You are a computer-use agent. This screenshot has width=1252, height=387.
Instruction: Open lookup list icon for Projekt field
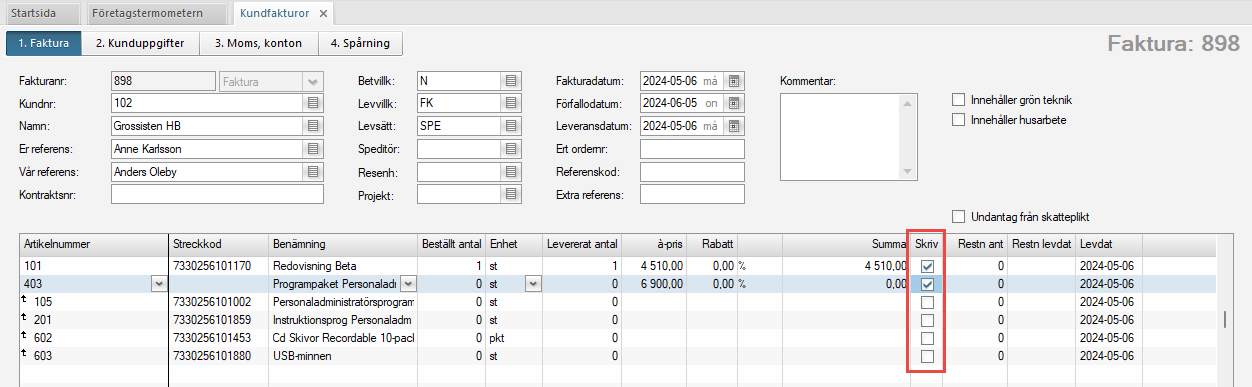click(x=511, y=195)
